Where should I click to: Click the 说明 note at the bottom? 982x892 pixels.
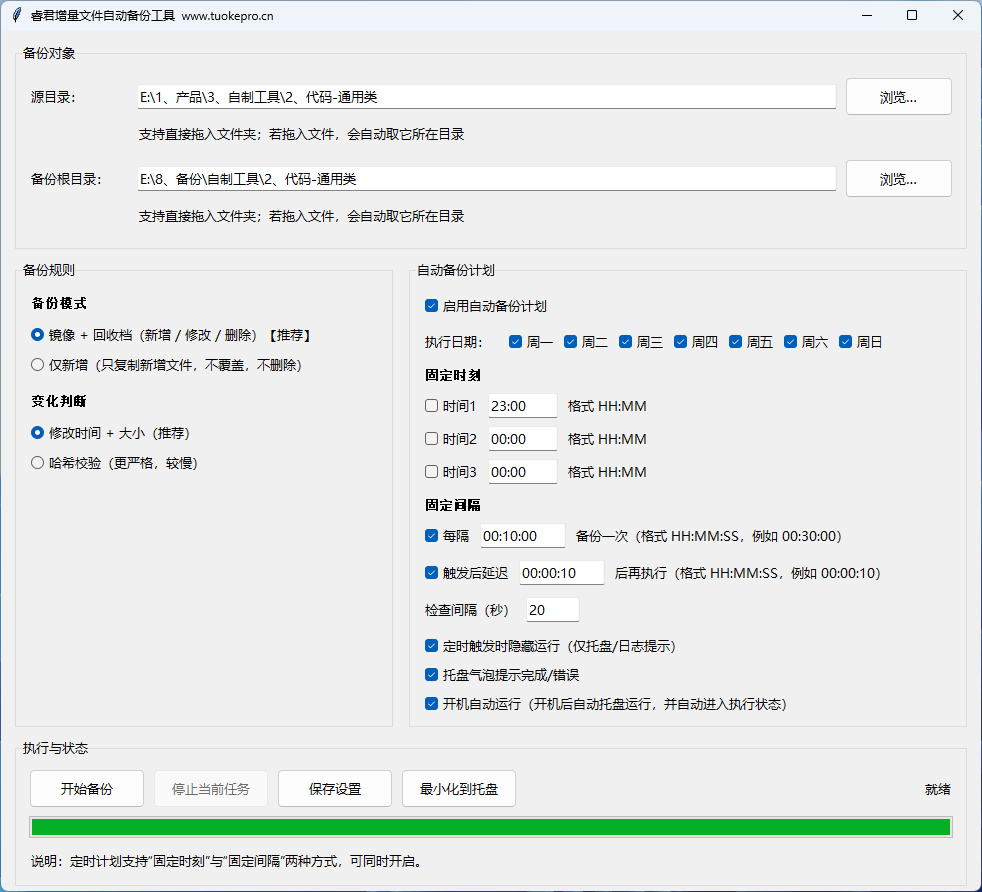(229, 861)
